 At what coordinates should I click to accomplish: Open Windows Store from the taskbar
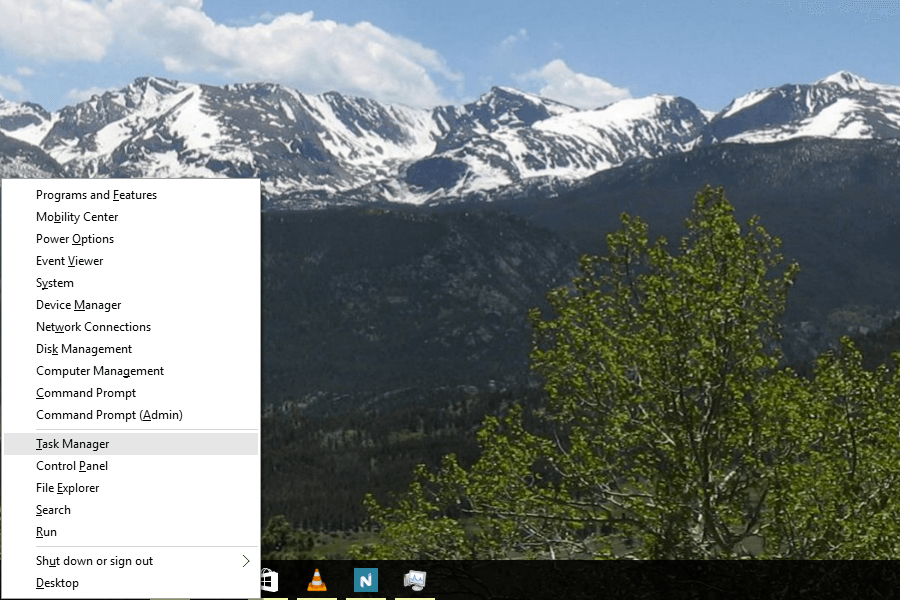pos(269,580)
